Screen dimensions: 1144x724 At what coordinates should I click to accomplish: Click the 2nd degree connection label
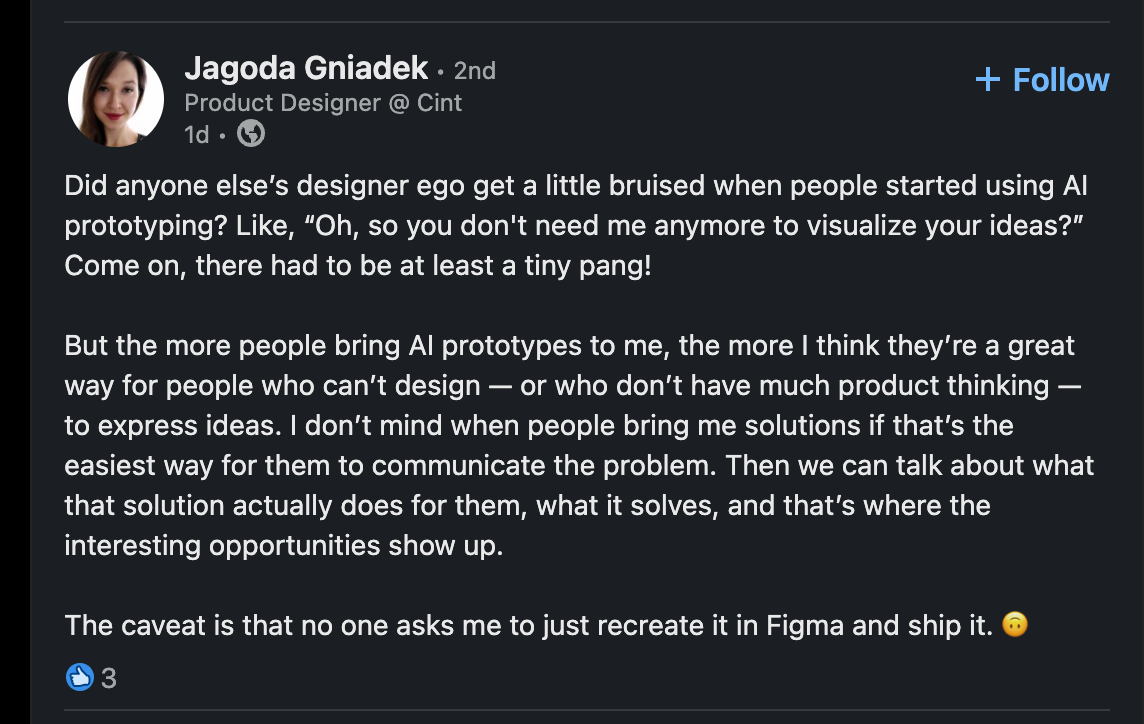(x=475, y=70)
